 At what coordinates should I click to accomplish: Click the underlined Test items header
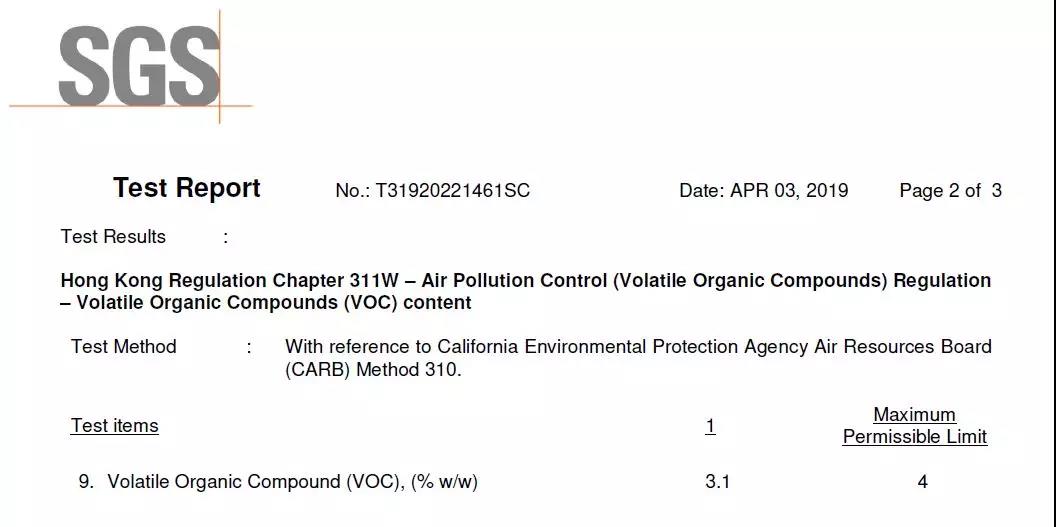coord(114,426)
